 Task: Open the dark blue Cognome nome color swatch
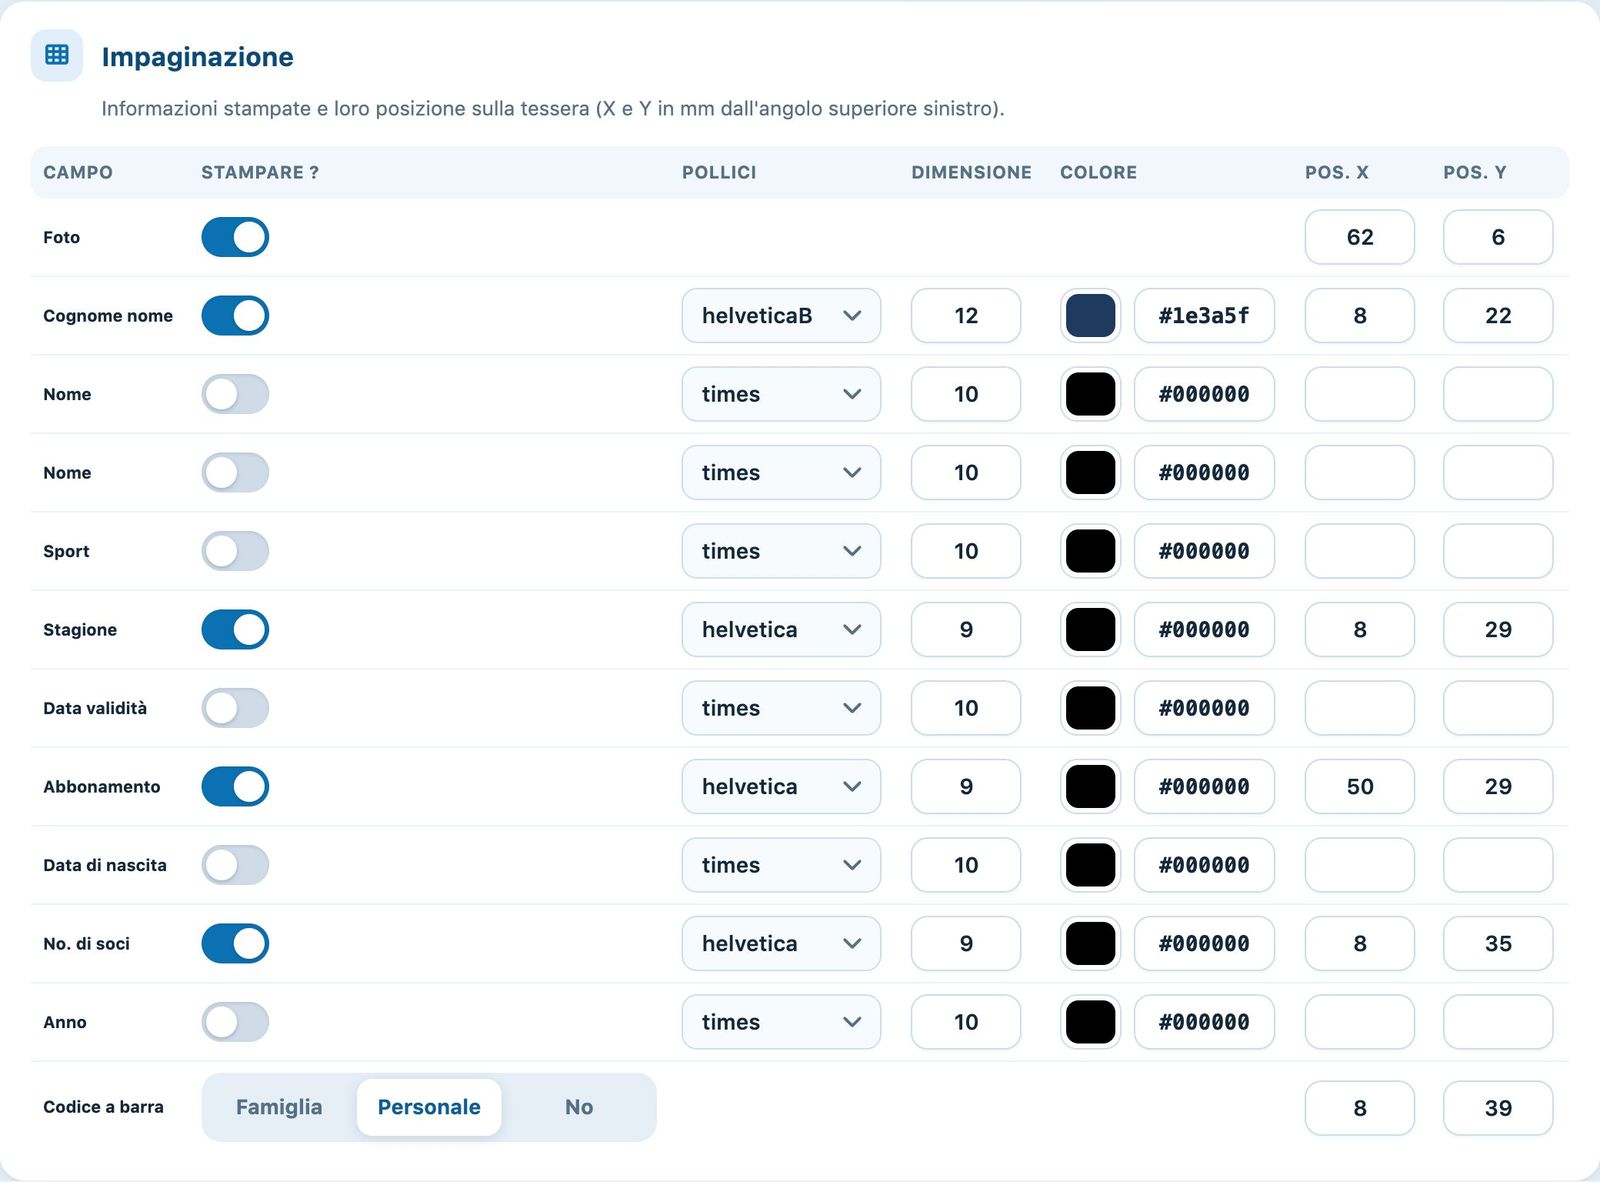[x=1090, y=315]
